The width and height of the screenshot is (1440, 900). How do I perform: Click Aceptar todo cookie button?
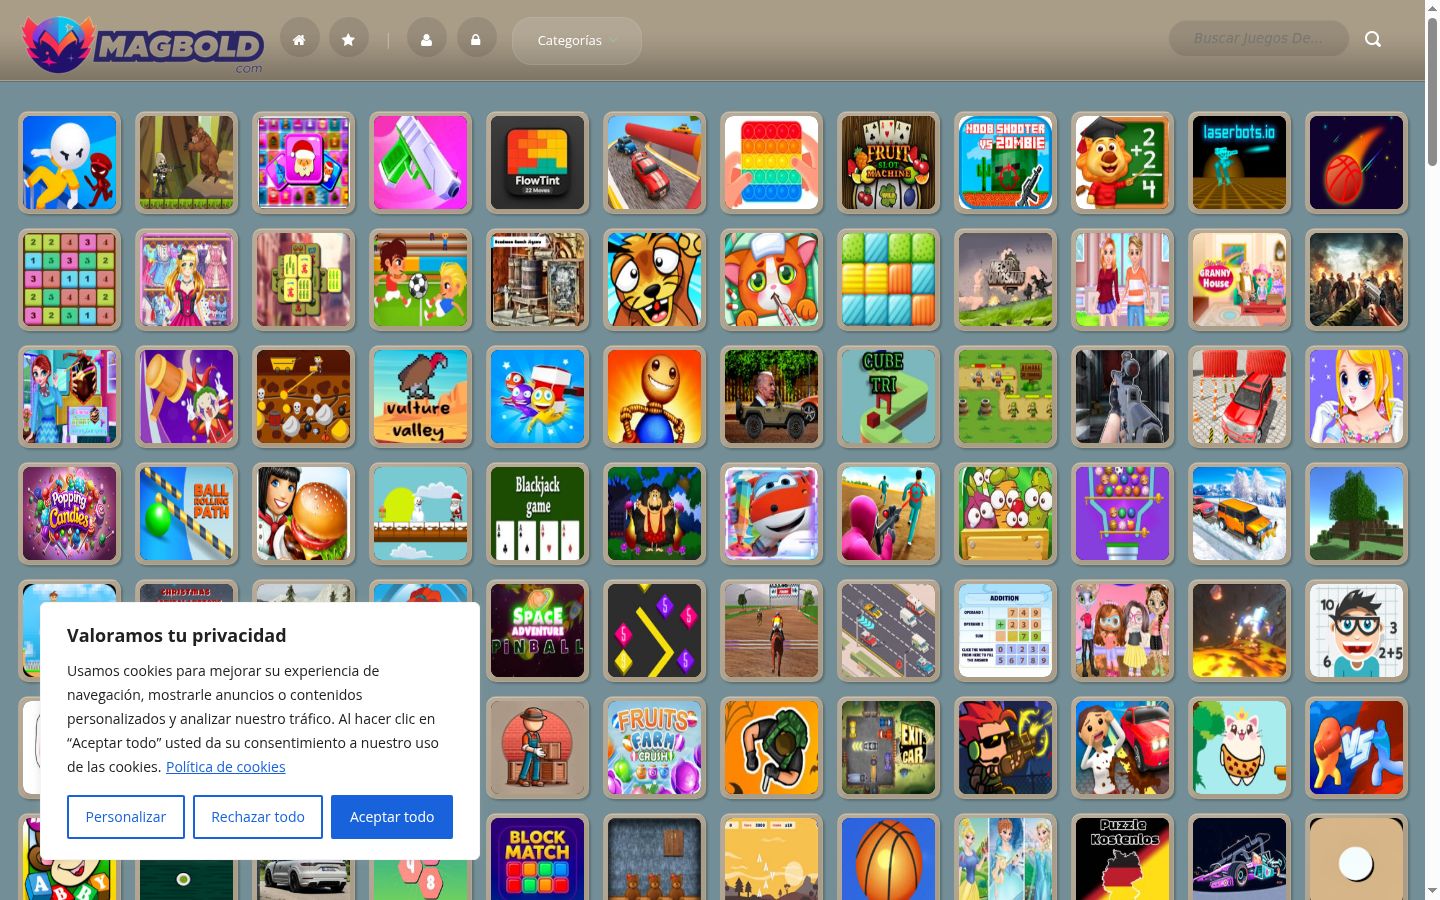coord(392,817)
